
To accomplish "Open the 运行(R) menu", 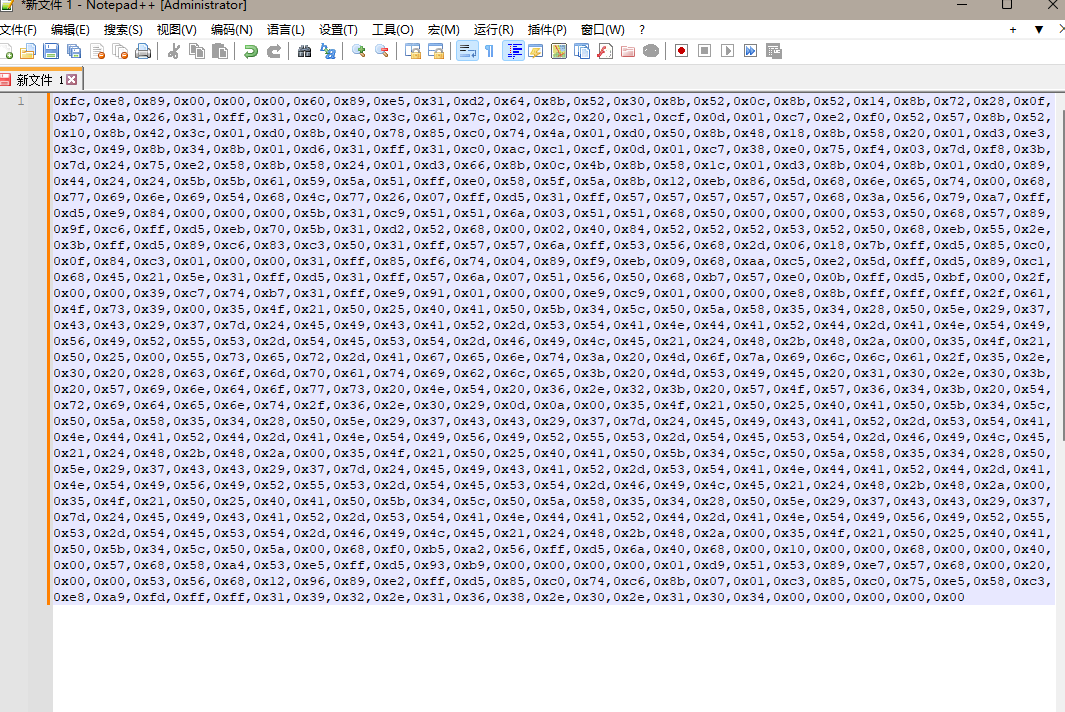I will pos(494,30).
